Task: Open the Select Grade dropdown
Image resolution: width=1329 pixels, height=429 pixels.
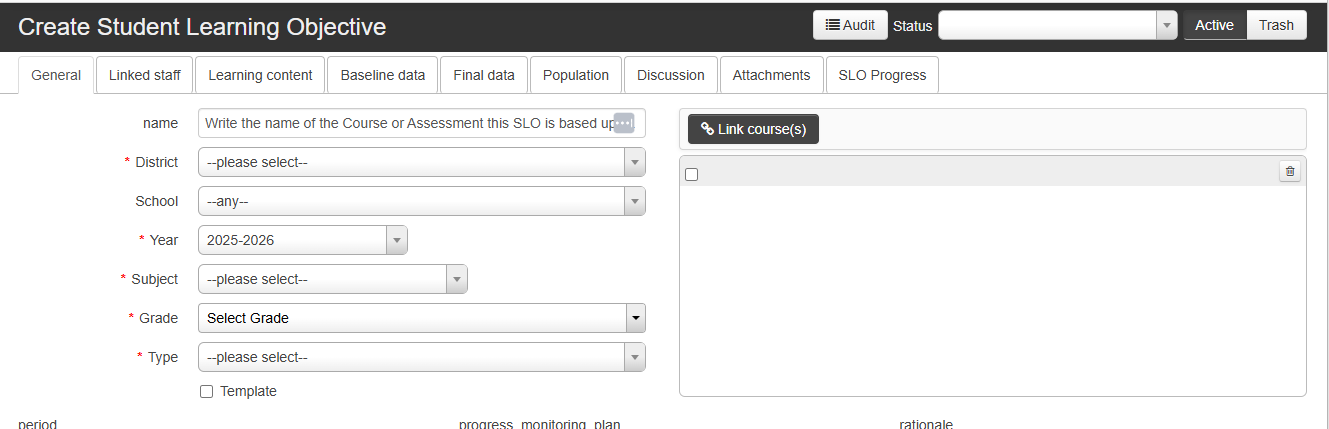Action: click(x=421, y=318)
